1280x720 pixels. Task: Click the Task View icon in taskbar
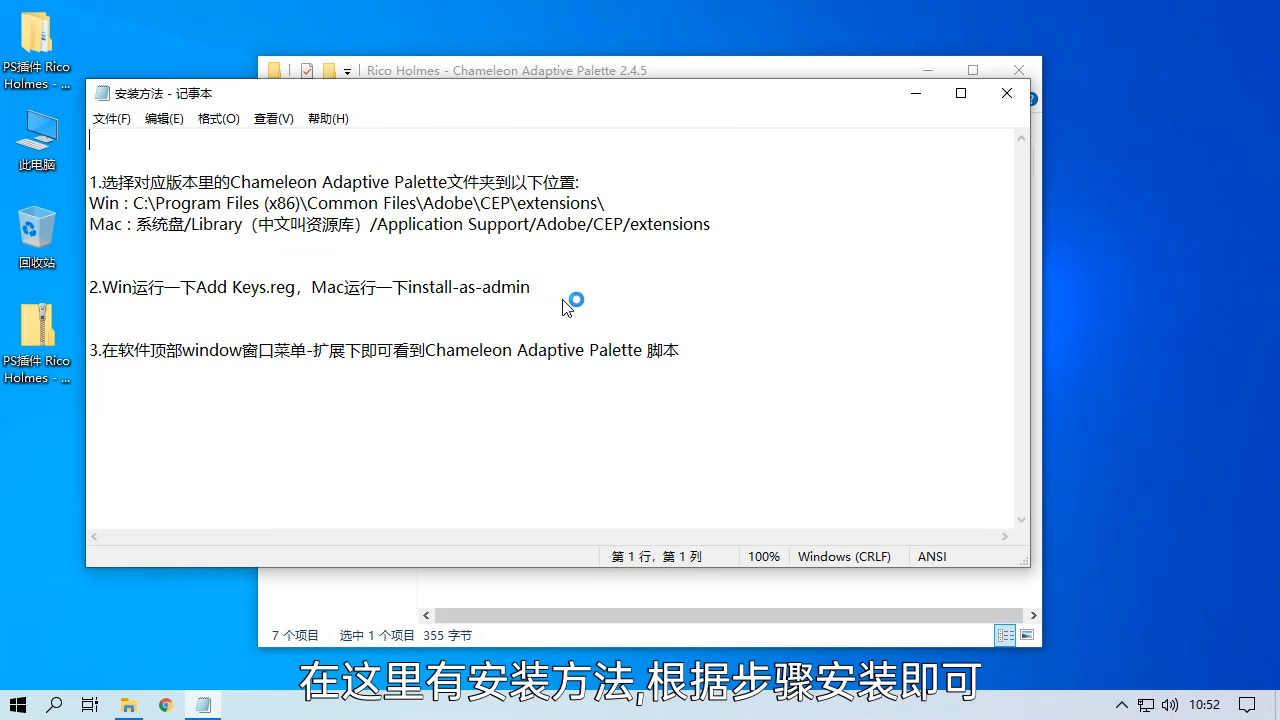pos(89,705)
